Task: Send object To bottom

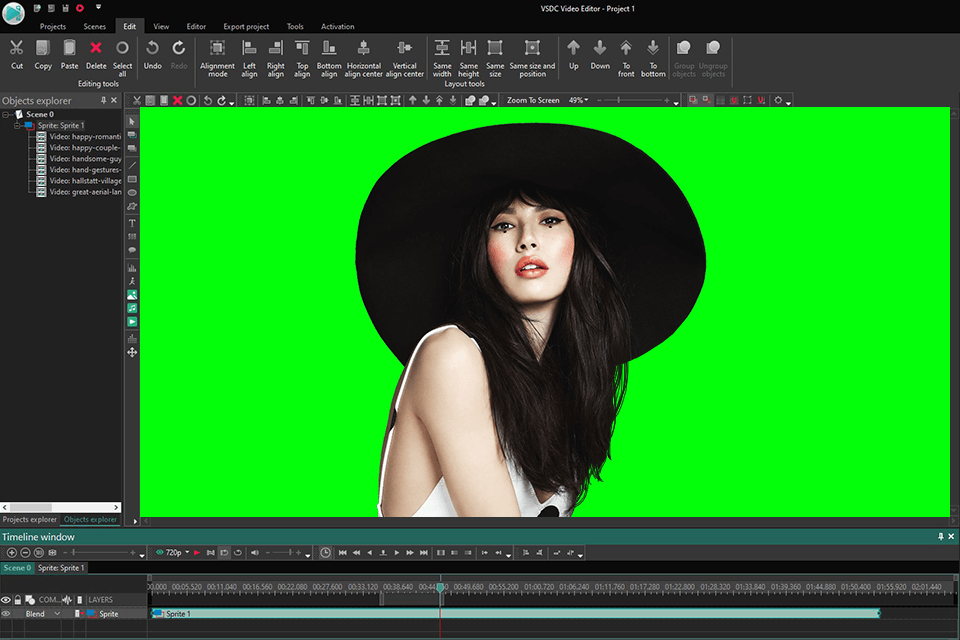Action: tap(653, 58)
